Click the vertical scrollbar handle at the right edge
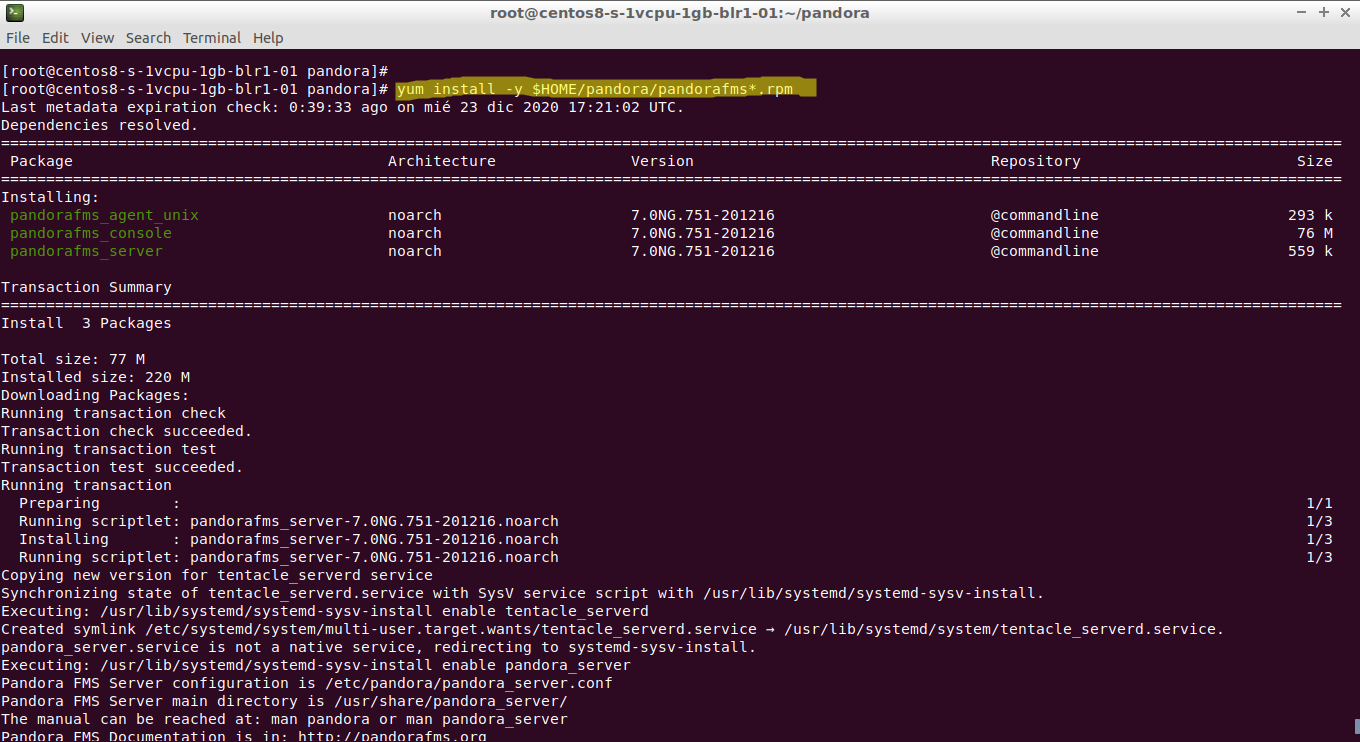The image size is (1360, 742). tap(1356, 727)
